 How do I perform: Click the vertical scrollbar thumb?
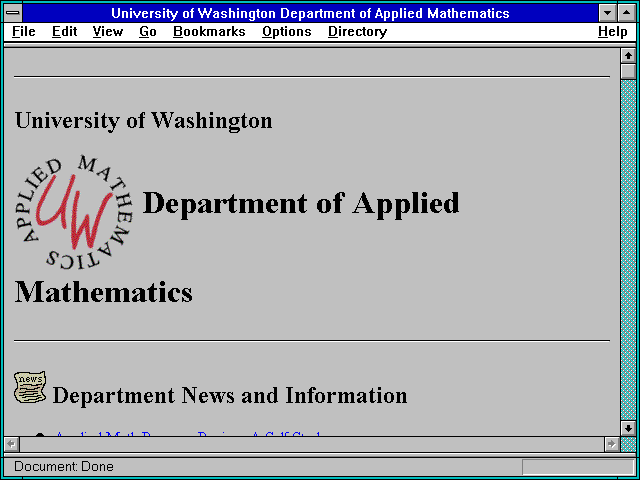pyautogui.click(x=629, y=71)
